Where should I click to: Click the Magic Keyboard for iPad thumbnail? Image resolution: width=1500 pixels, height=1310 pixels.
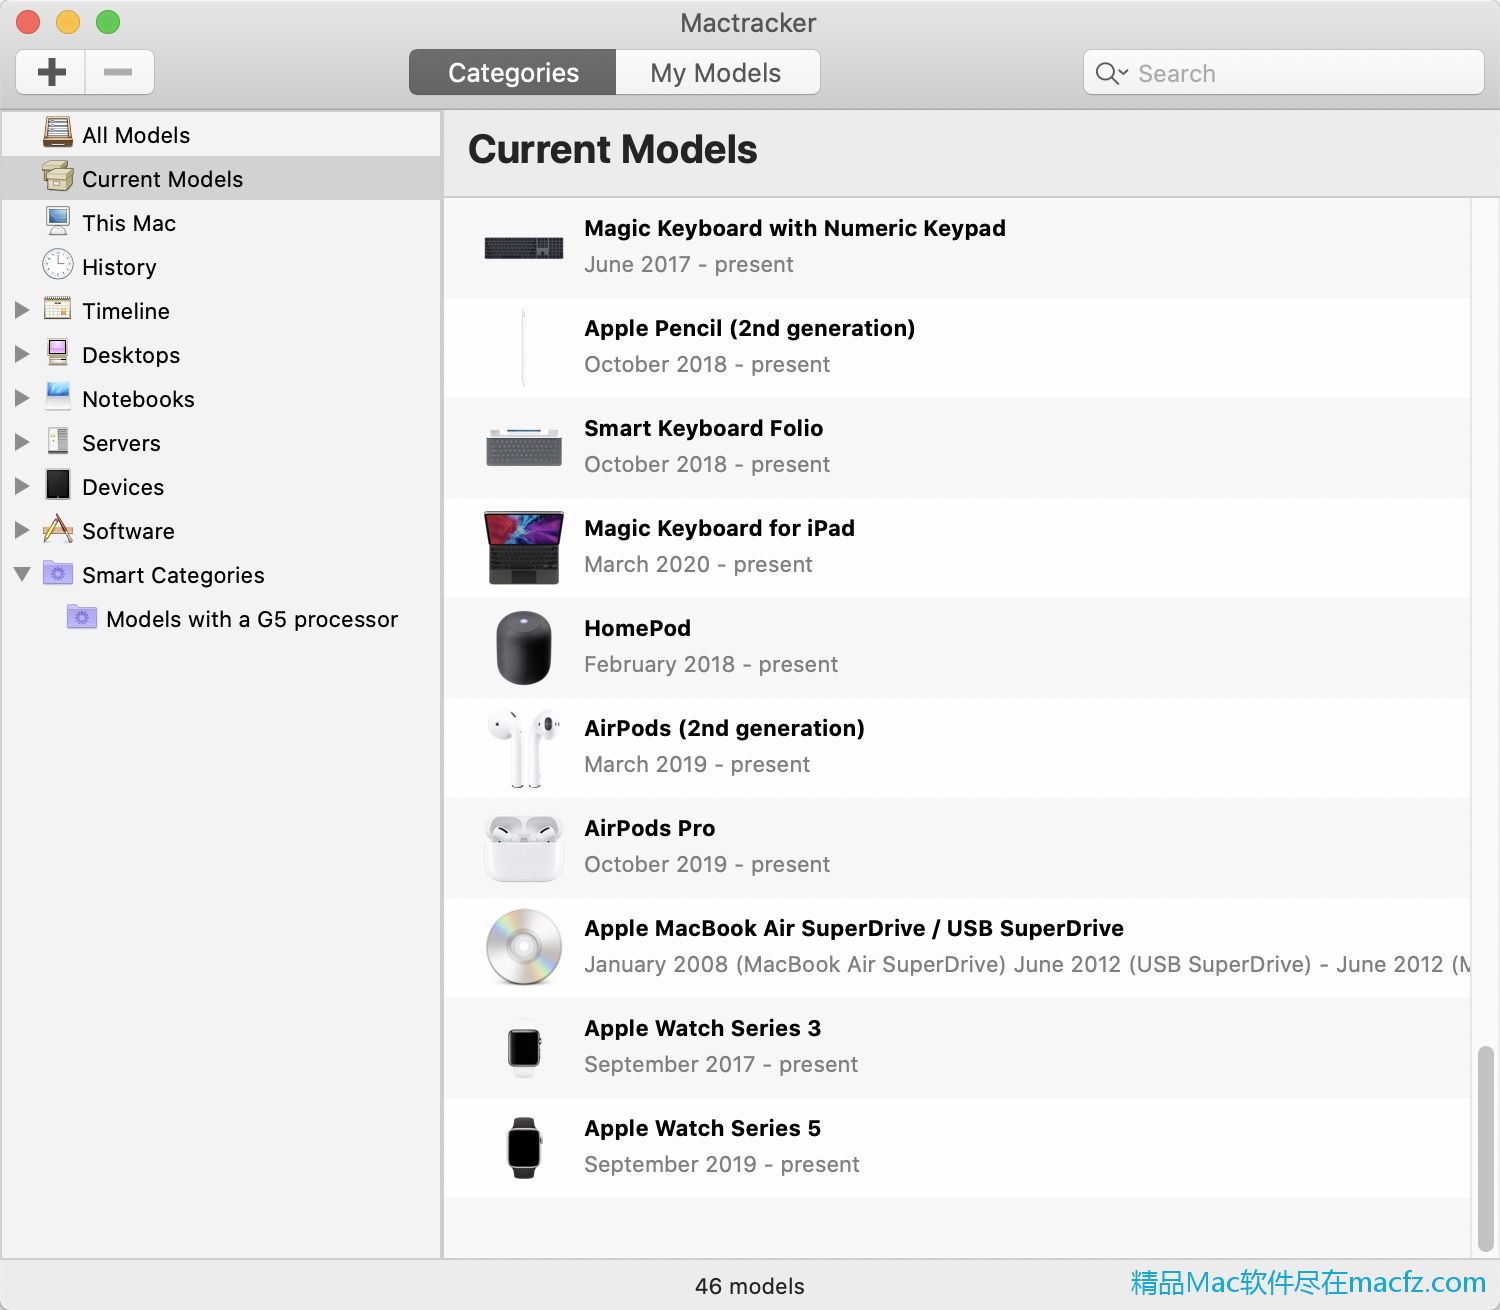524,548
